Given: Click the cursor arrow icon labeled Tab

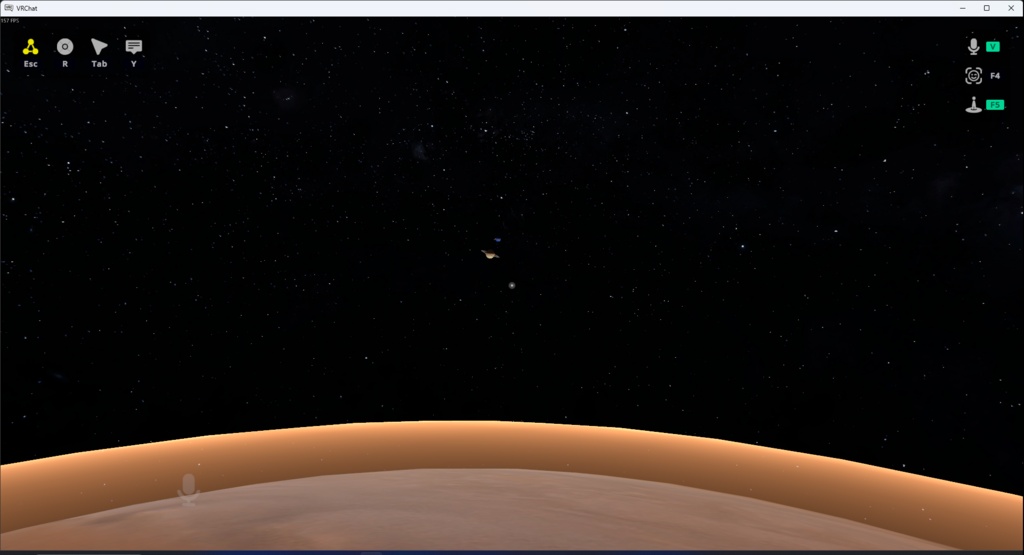Looking at the screenshot, I should pyautogui.click(x=99, y=47).
